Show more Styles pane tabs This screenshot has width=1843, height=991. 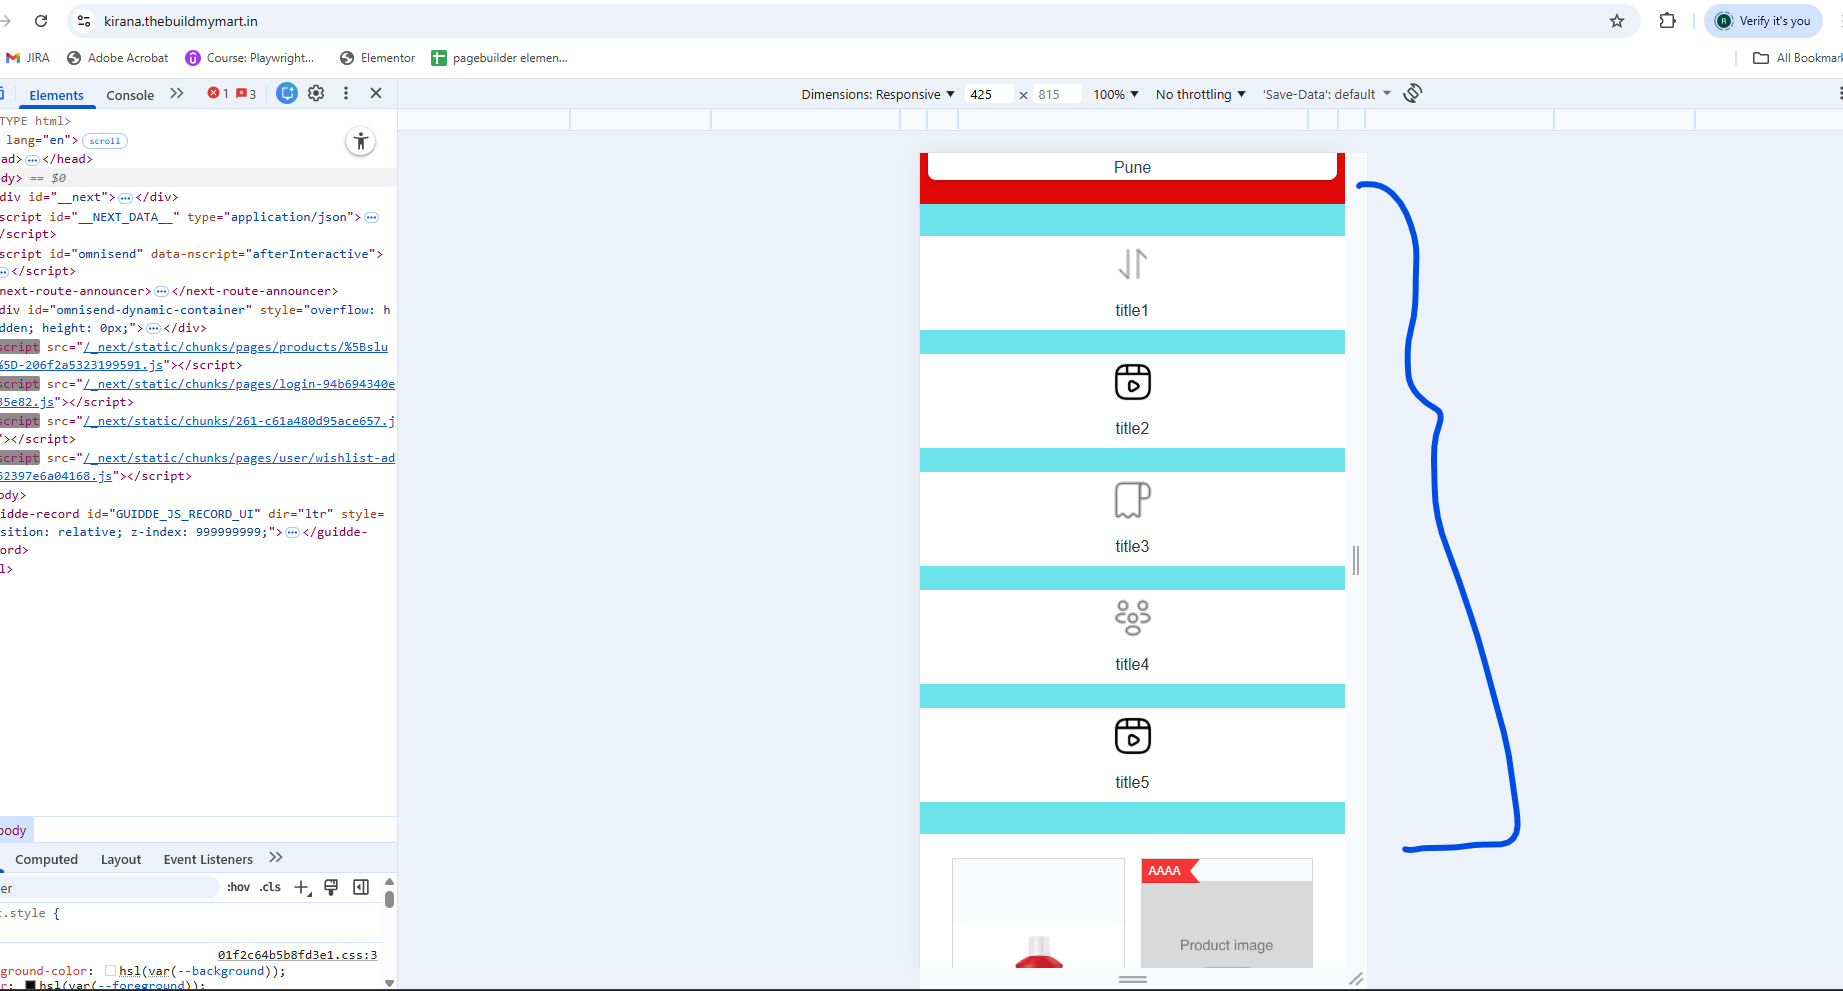click(x=276, y=857)
